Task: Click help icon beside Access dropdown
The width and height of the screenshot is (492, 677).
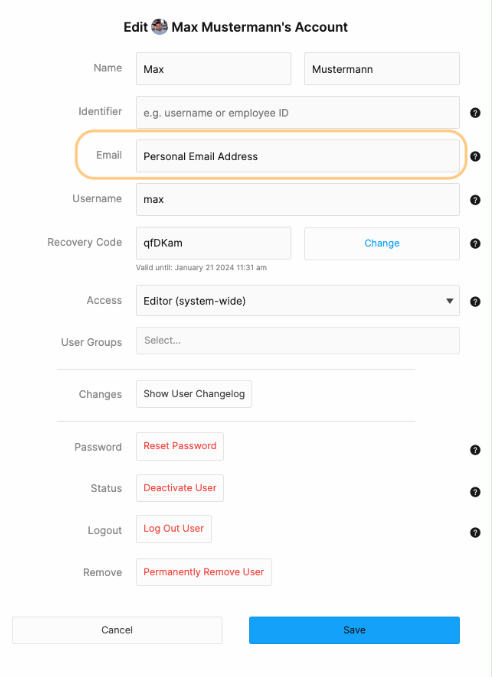Action: (475, 302)
